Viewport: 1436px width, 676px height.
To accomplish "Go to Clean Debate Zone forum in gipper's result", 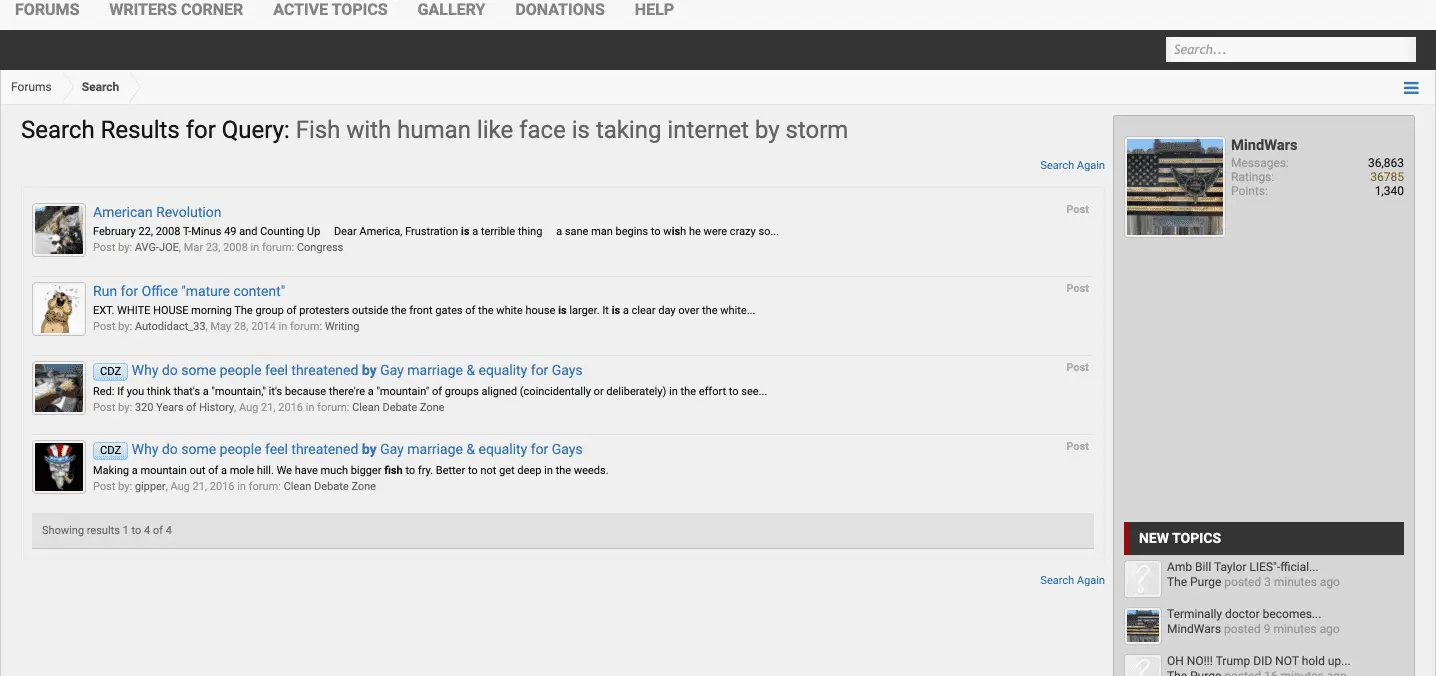I will pyautogui.click(x=330, y=486).
